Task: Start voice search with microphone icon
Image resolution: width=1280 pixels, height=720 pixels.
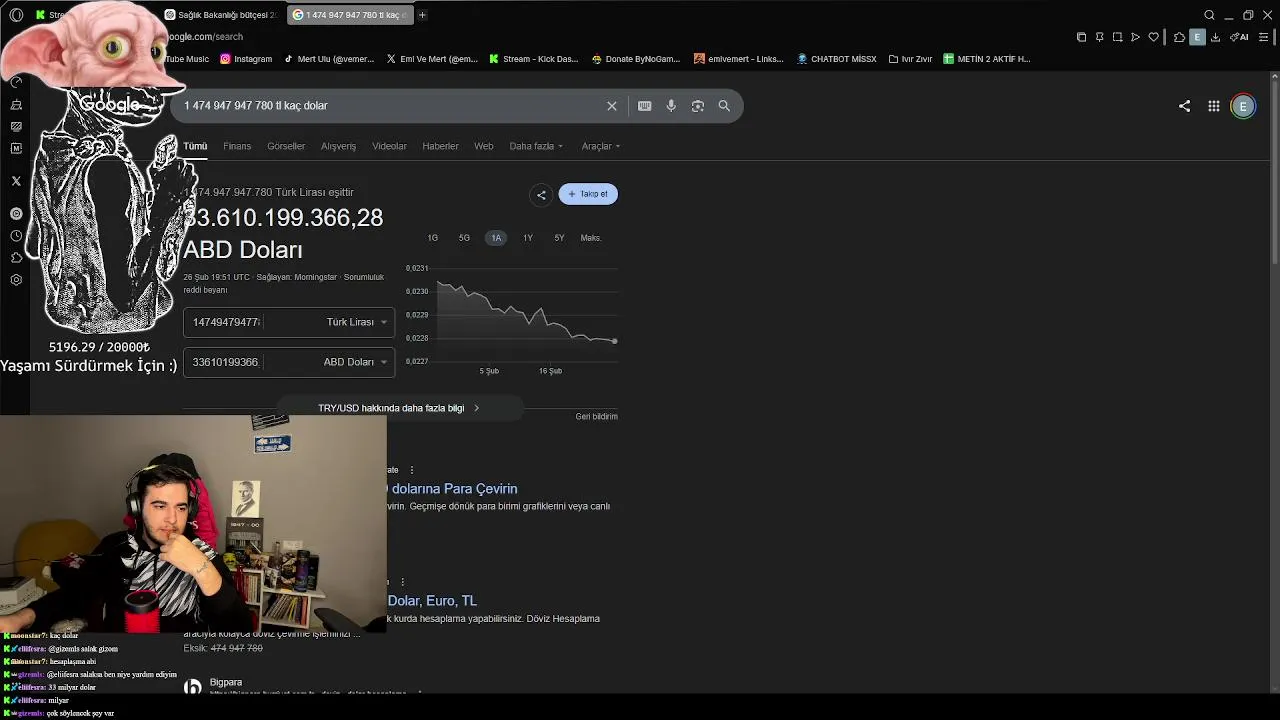Action: click(671, 106)
